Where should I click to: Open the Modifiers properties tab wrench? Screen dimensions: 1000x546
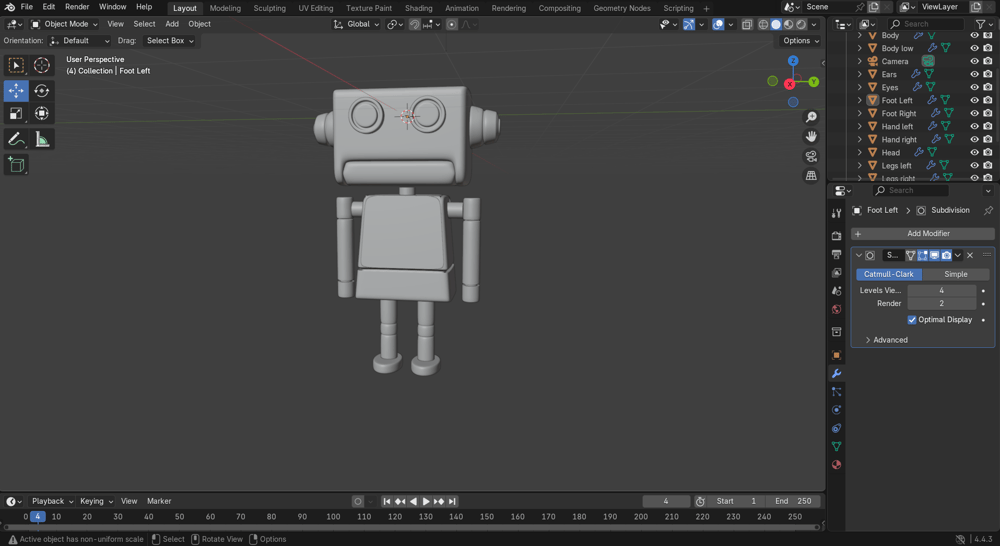pos(837,374)
